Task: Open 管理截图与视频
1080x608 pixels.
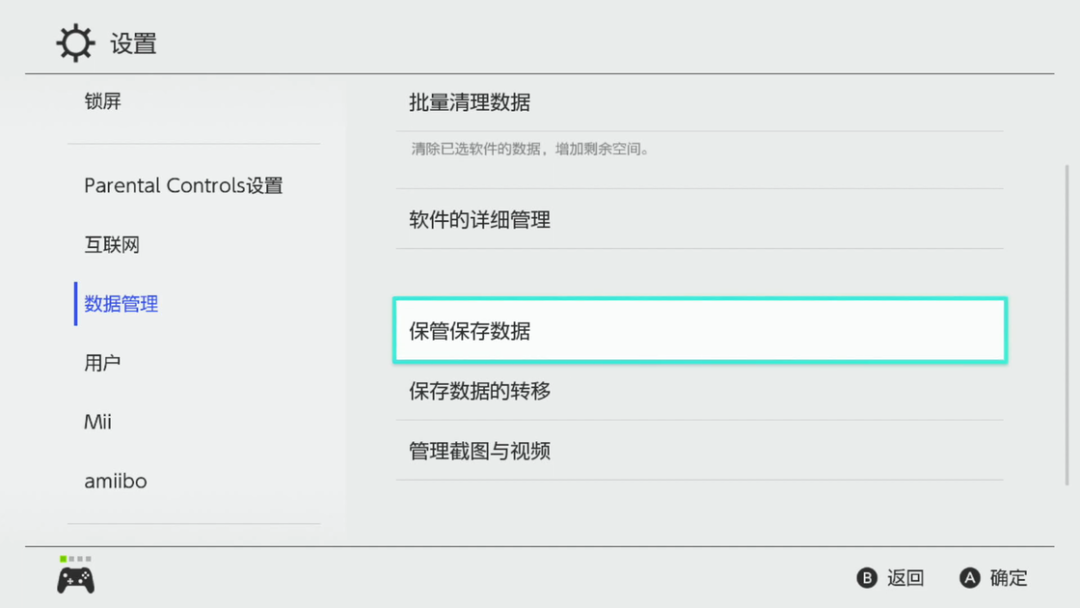Action: pyautogui.click(x=480, y=451)
